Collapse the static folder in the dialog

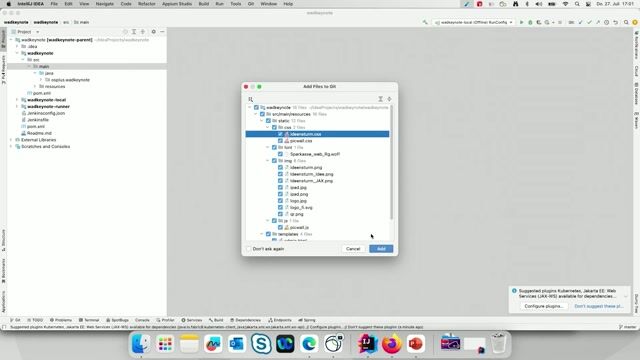262,121
